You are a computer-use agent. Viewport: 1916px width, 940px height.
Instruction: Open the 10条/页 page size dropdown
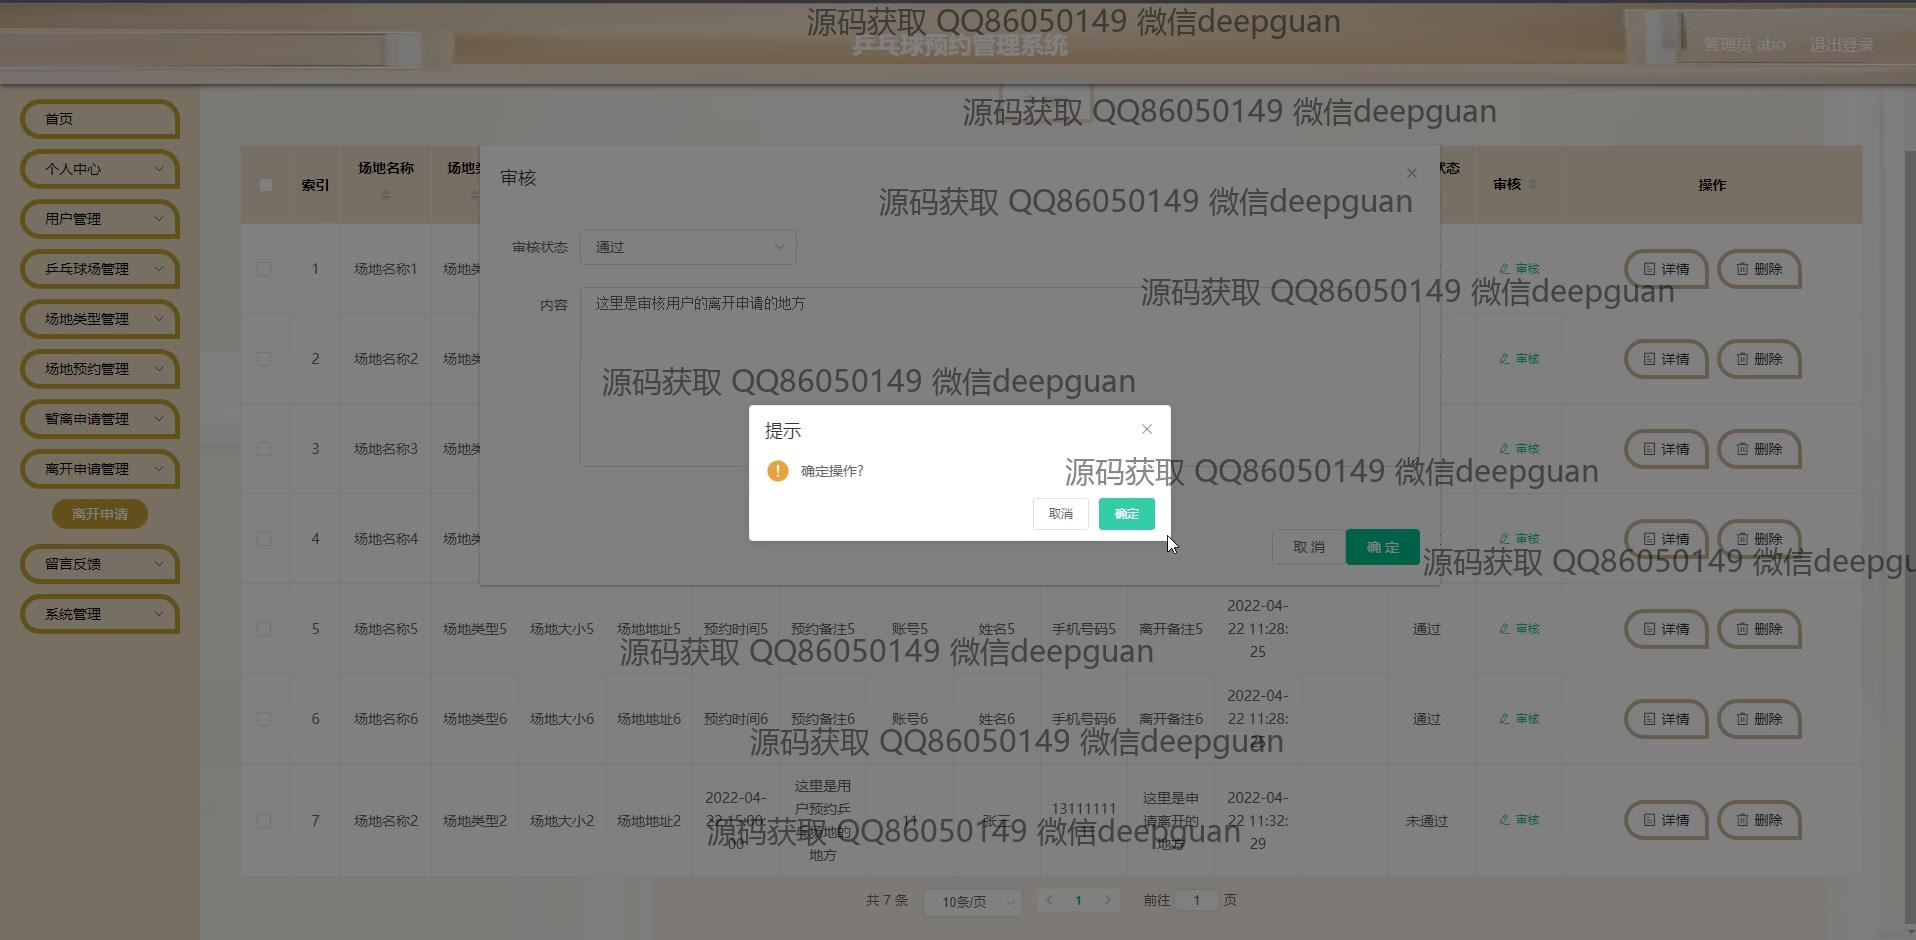[972, 902]
